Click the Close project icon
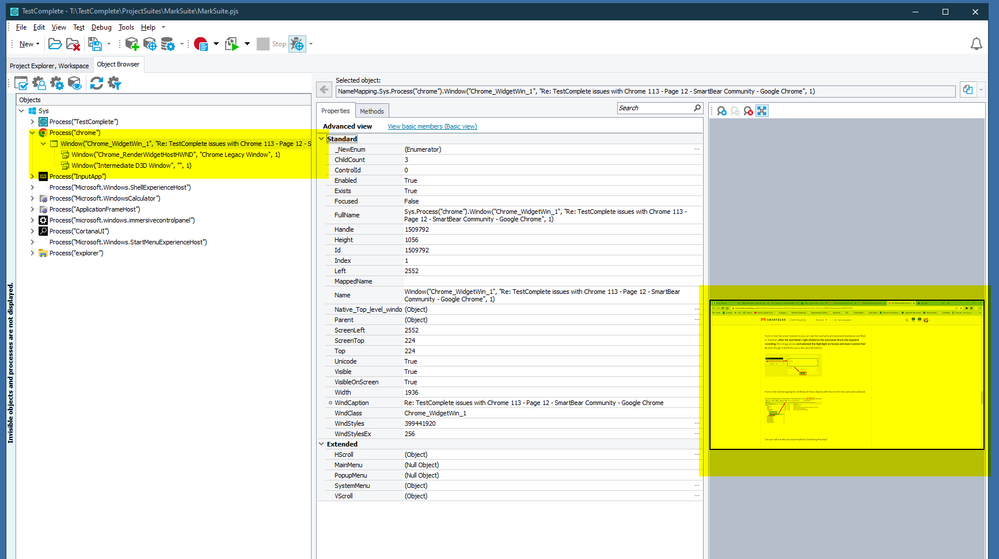Viewport: 999px width, 559px height. pos(73,44)
